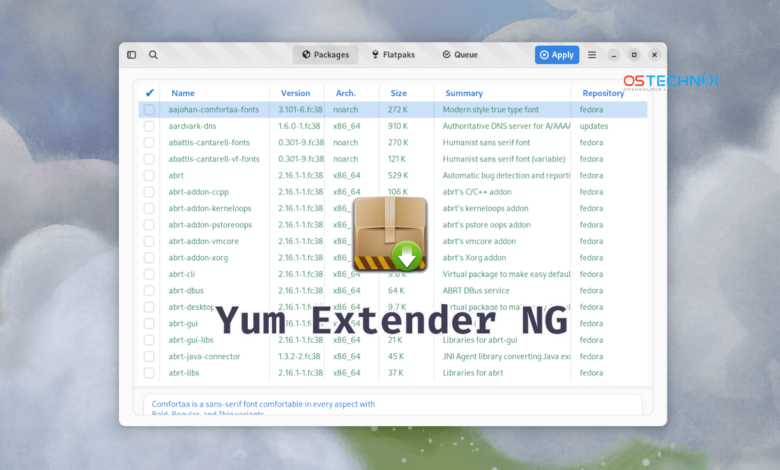Check the abattis-cantarell-fonts package checkbox
Viewport: 780px width, 470px height.
tap(149, 142)
